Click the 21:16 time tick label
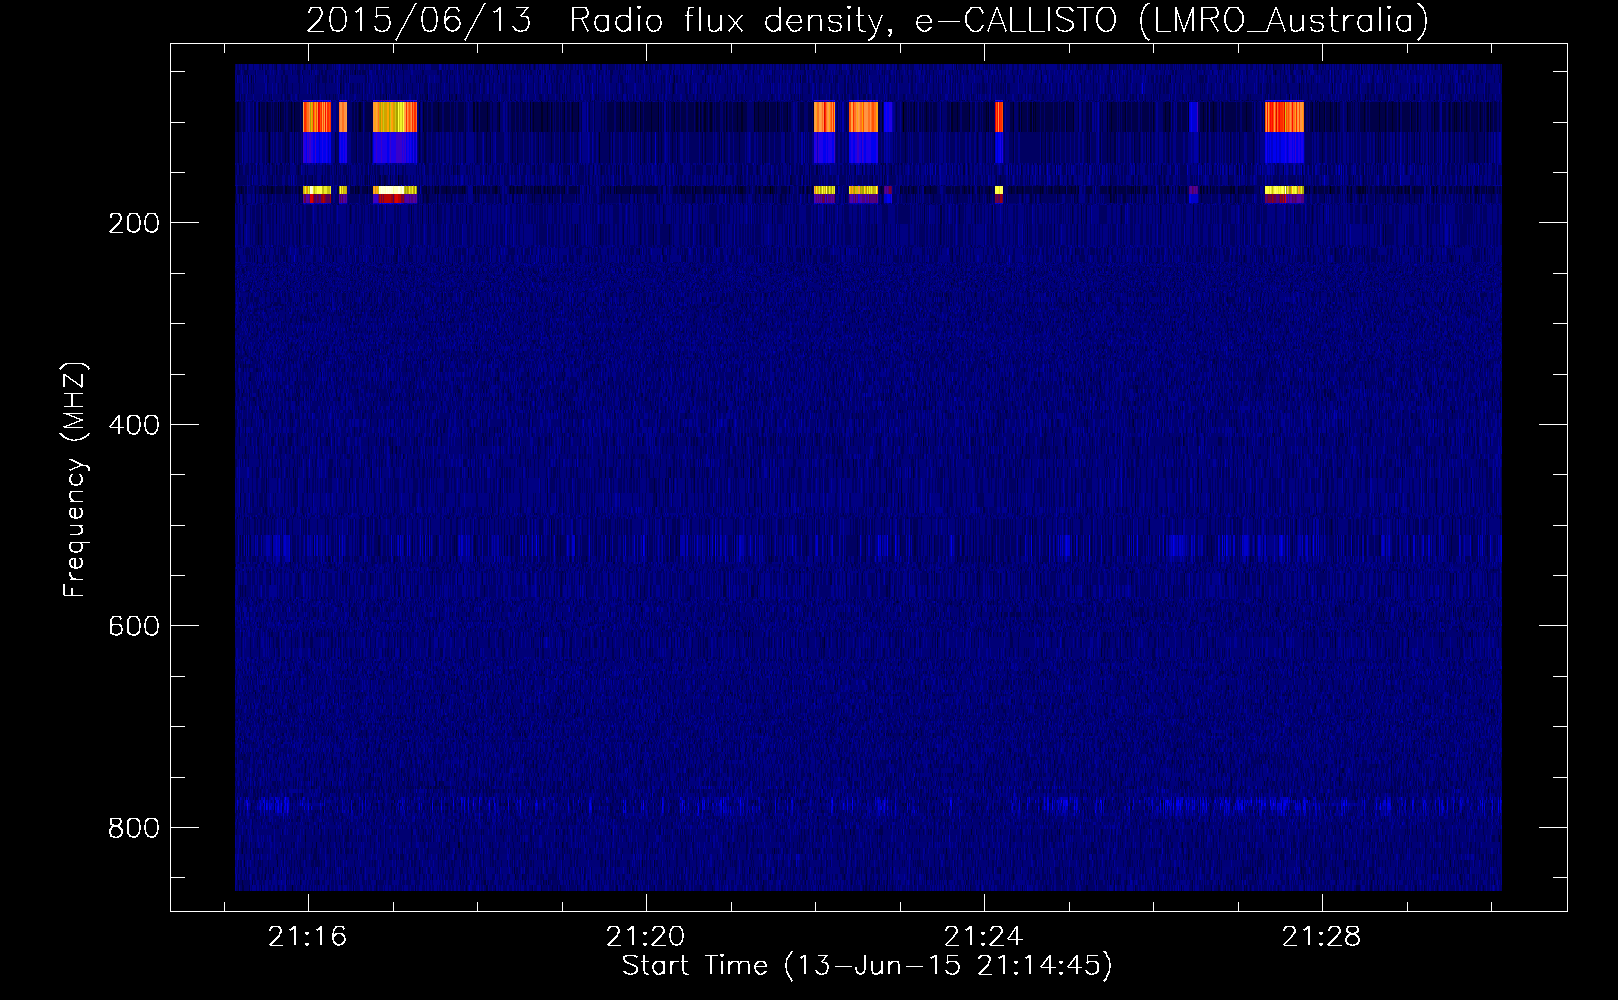 pyautogui.click(x=307, y=936)
